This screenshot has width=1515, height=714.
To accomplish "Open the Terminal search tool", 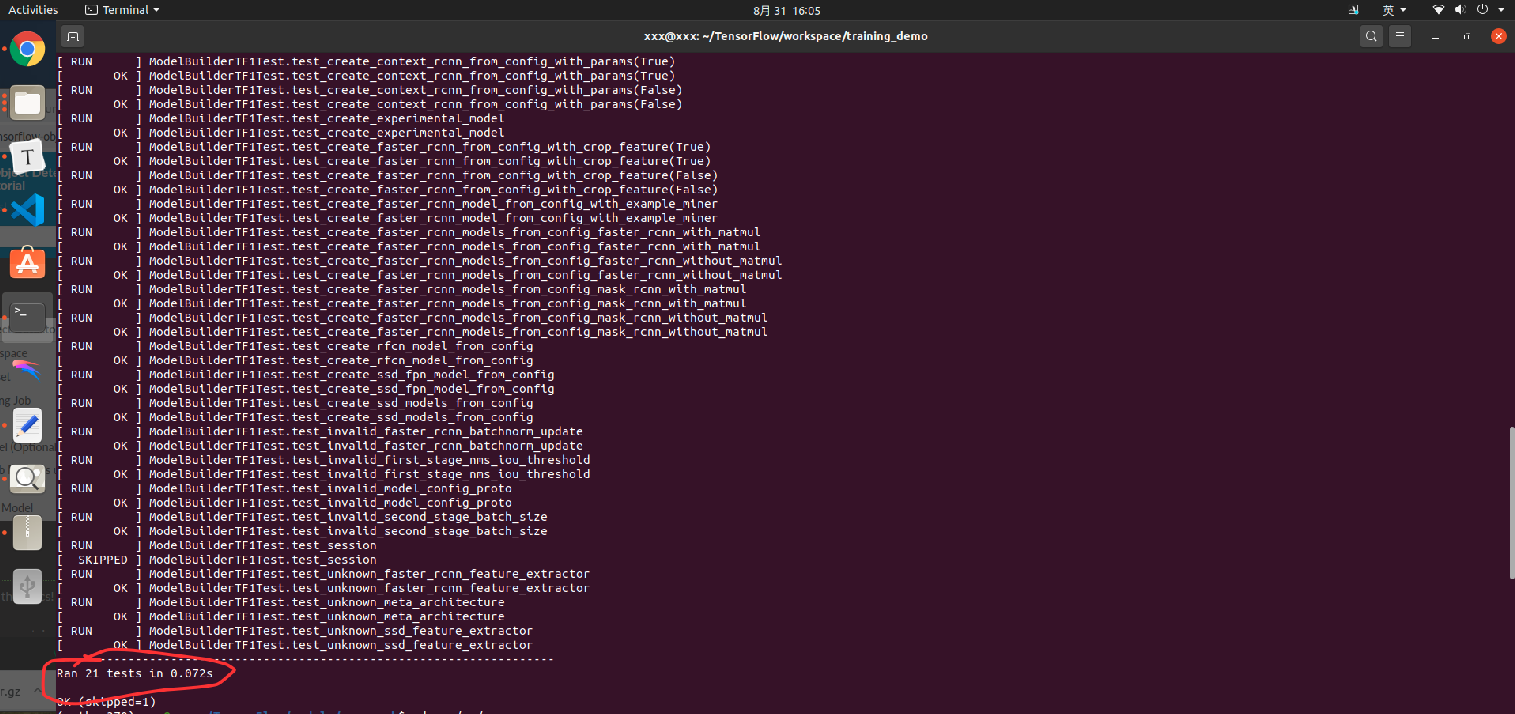I will point(1370,36).
